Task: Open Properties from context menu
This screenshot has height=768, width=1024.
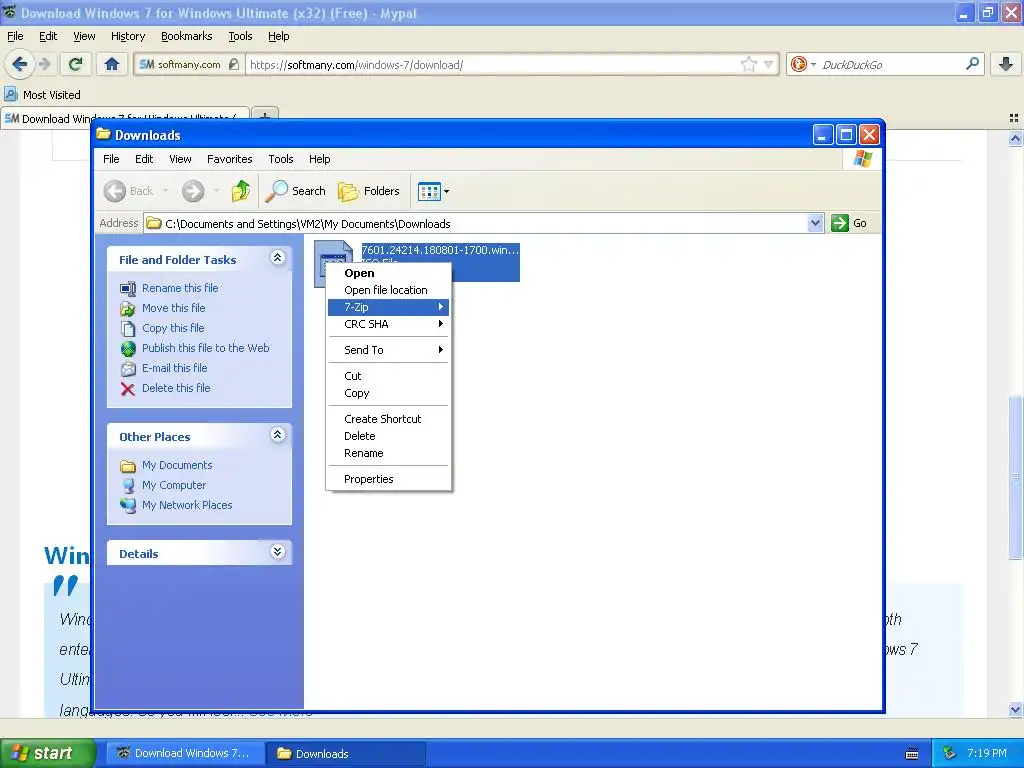Action: [389, 479]
